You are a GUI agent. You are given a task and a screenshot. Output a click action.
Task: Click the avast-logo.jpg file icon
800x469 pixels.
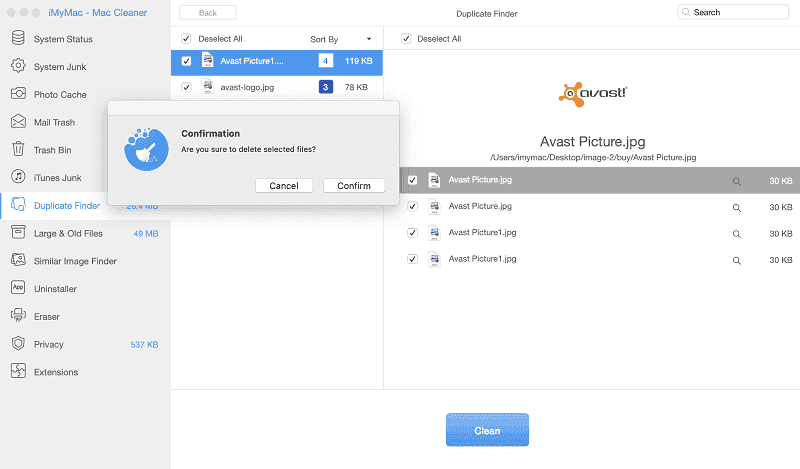[x=208, y=87]
